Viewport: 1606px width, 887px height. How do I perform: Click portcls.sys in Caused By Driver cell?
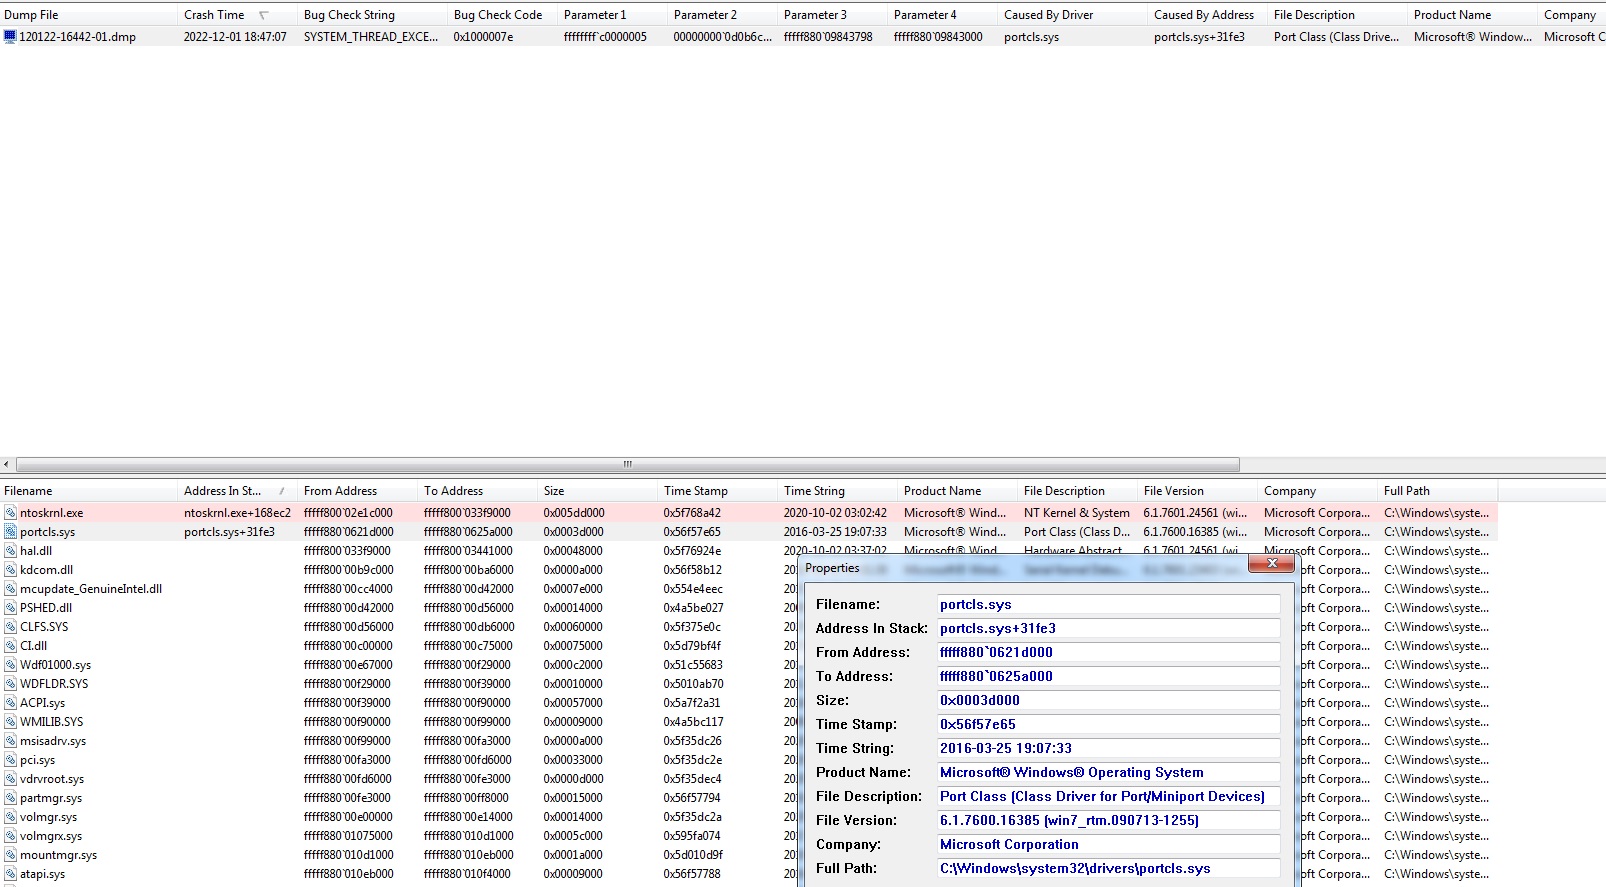pos(1031,37)
